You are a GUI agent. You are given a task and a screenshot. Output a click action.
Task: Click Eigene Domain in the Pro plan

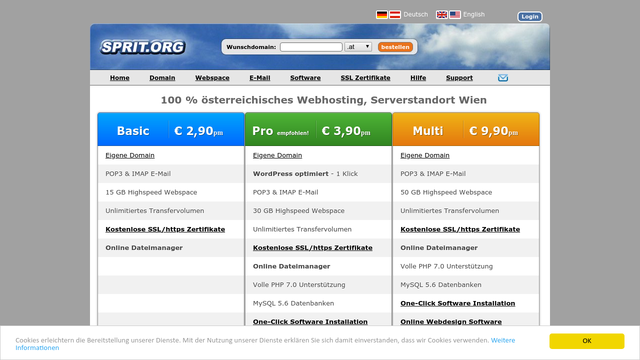278,155
